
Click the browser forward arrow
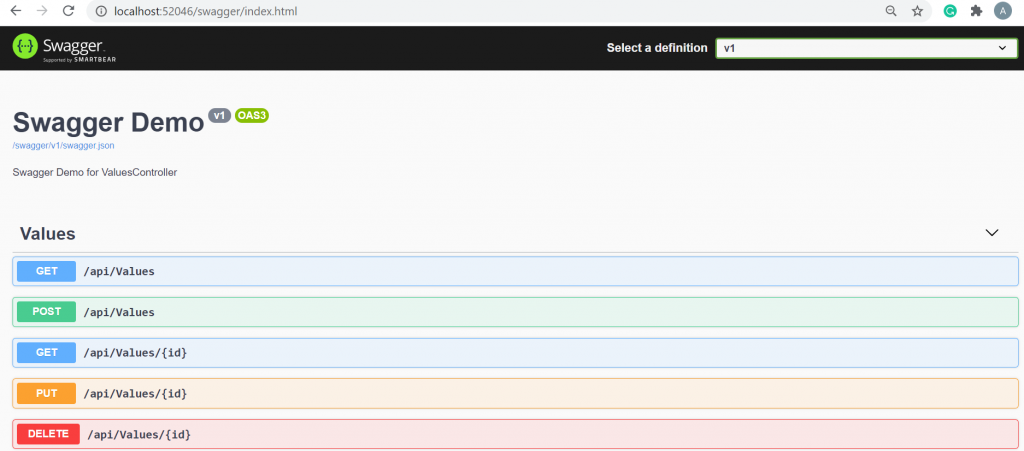pos(42,11)
